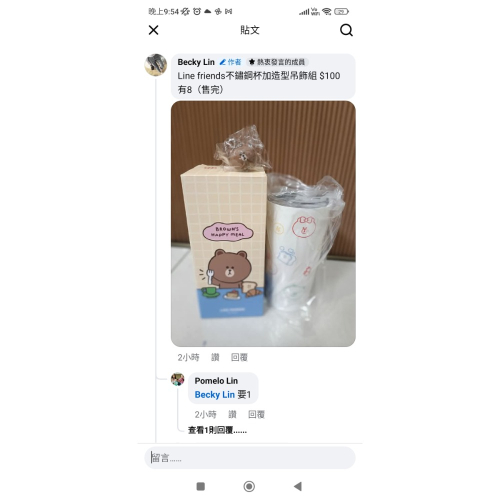Like Becky Lin's comment with 讚
The width and height of the screenshot is (500, 500).
pos(215,357)
